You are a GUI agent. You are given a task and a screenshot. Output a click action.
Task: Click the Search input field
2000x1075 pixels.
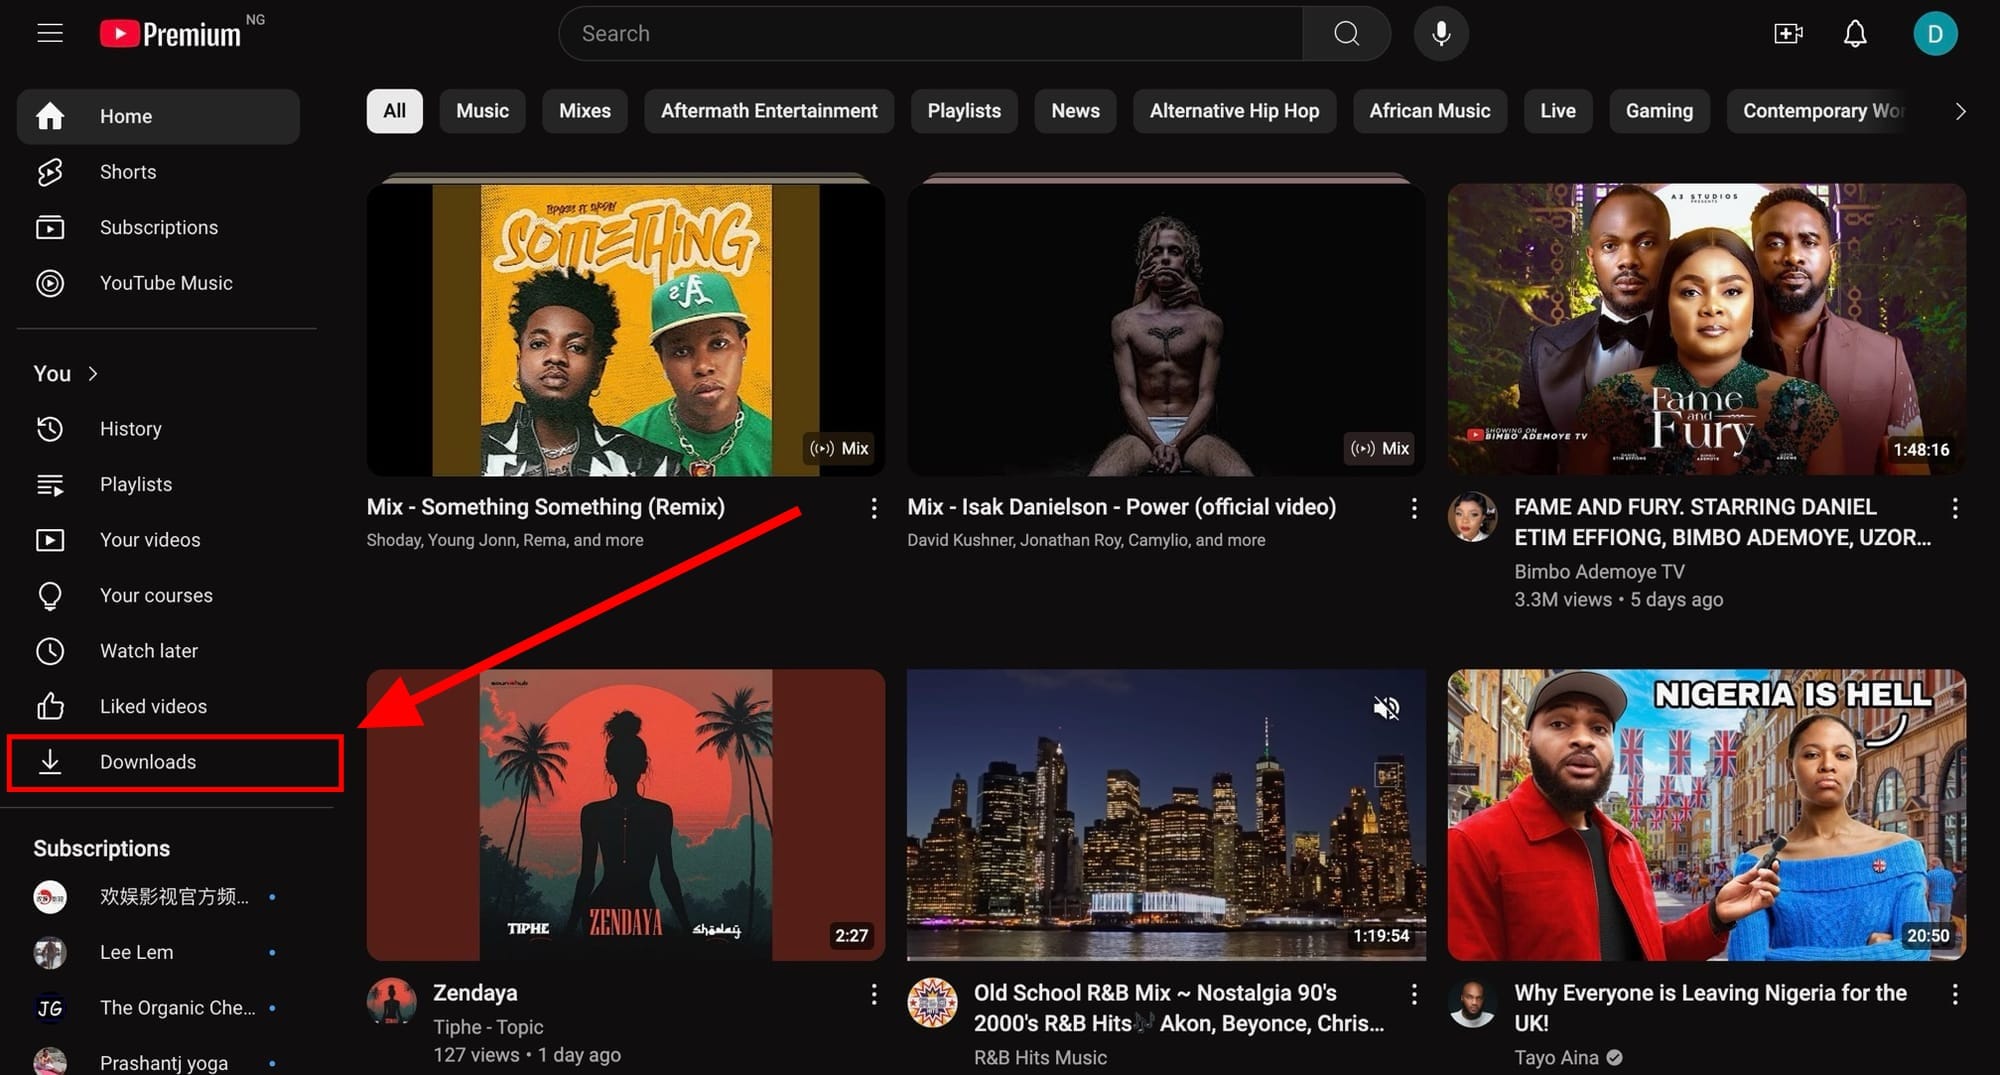tap(931, 33)
